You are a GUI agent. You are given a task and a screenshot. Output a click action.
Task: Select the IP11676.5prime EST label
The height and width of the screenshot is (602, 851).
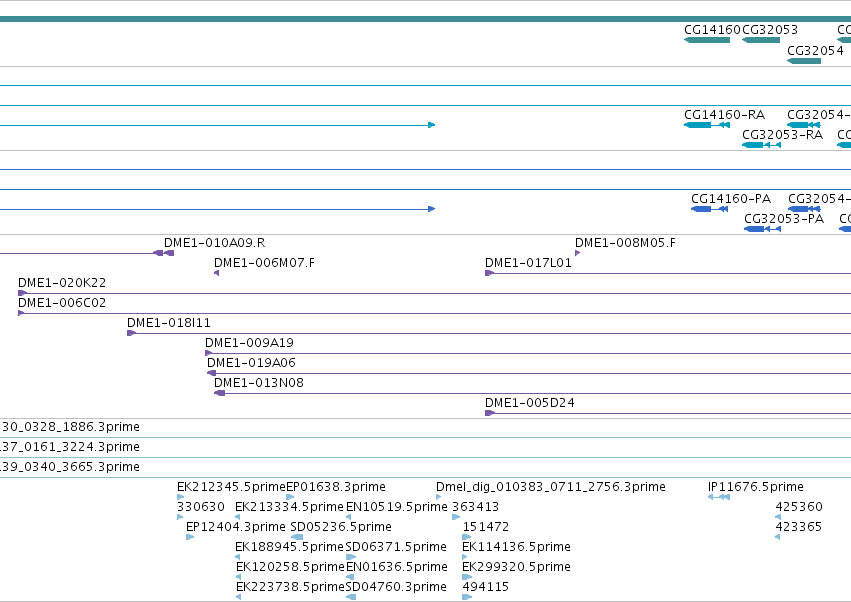[755, 487]
